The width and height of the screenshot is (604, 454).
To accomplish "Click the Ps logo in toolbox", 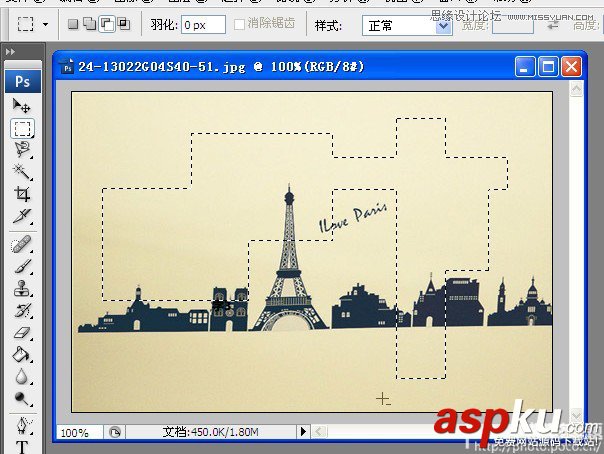I will [x=22, y=81].
